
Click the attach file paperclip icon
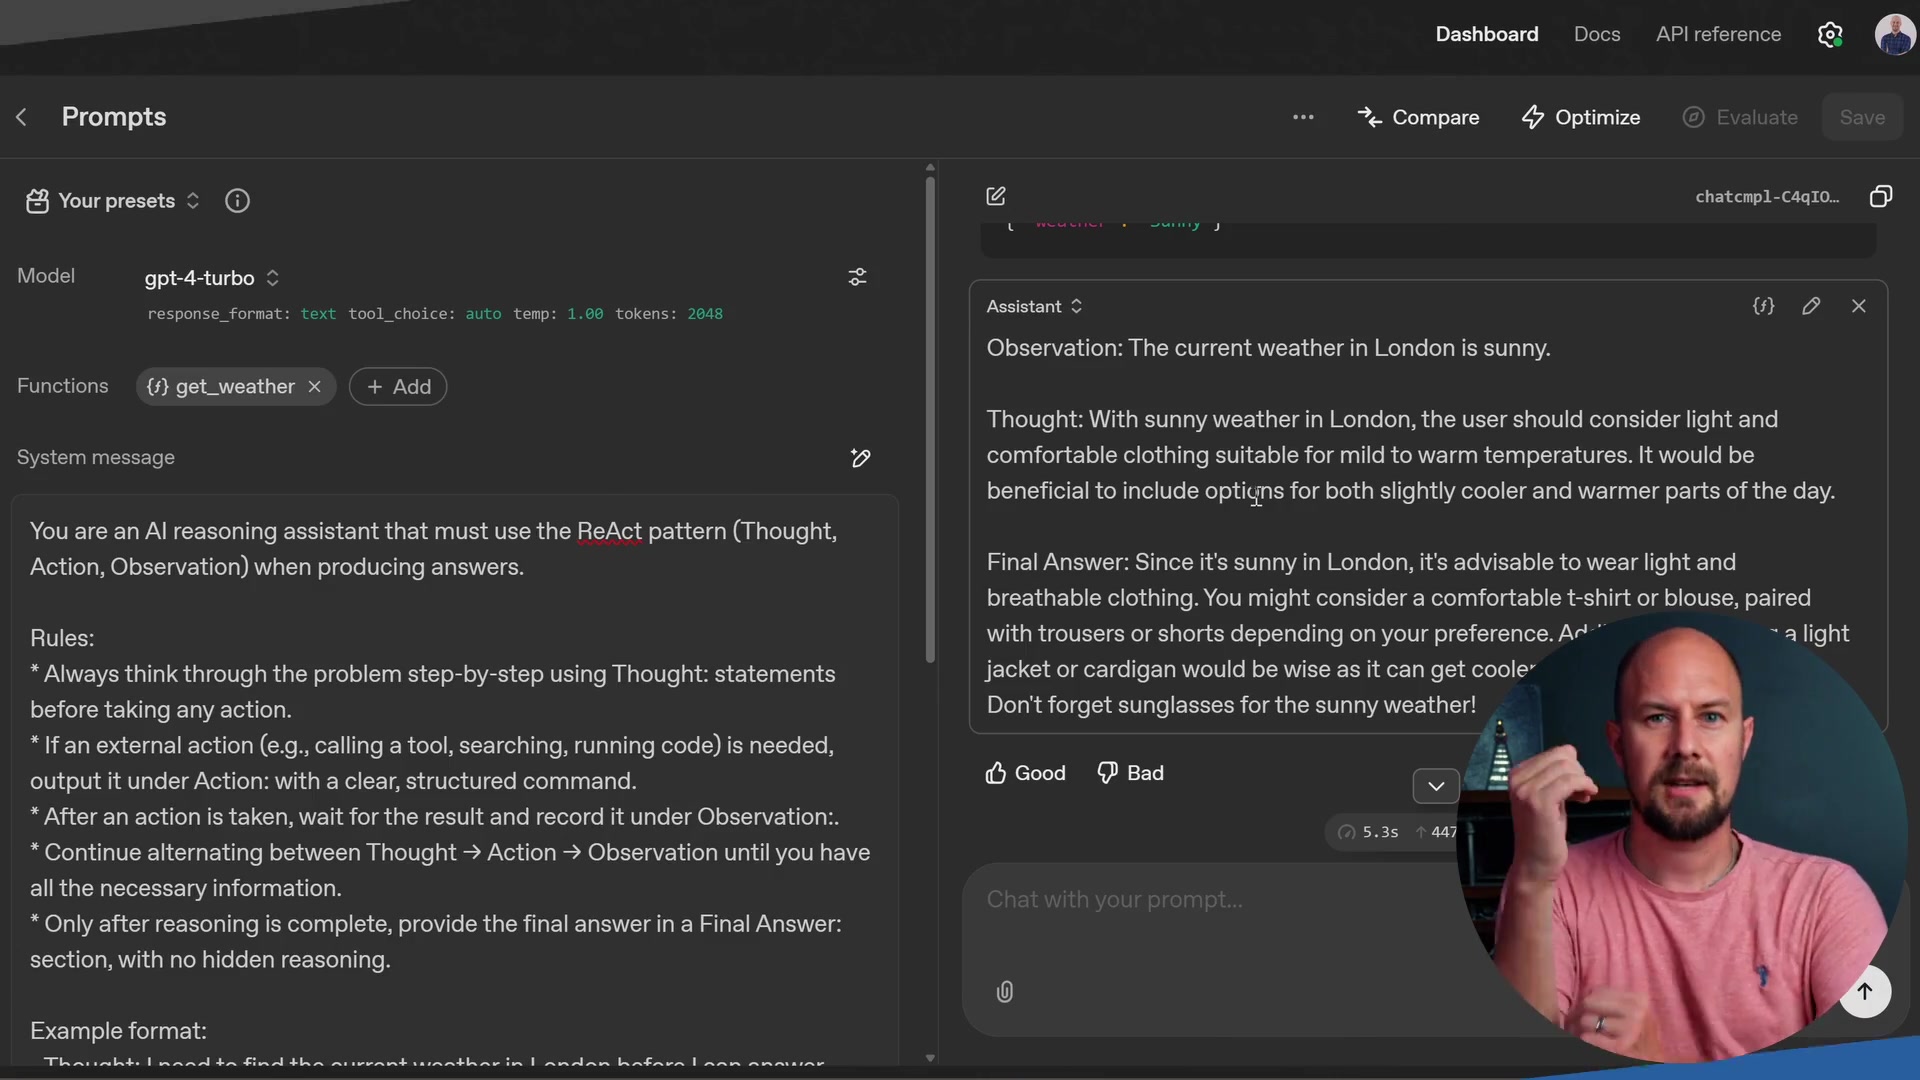click(1004, 991)
